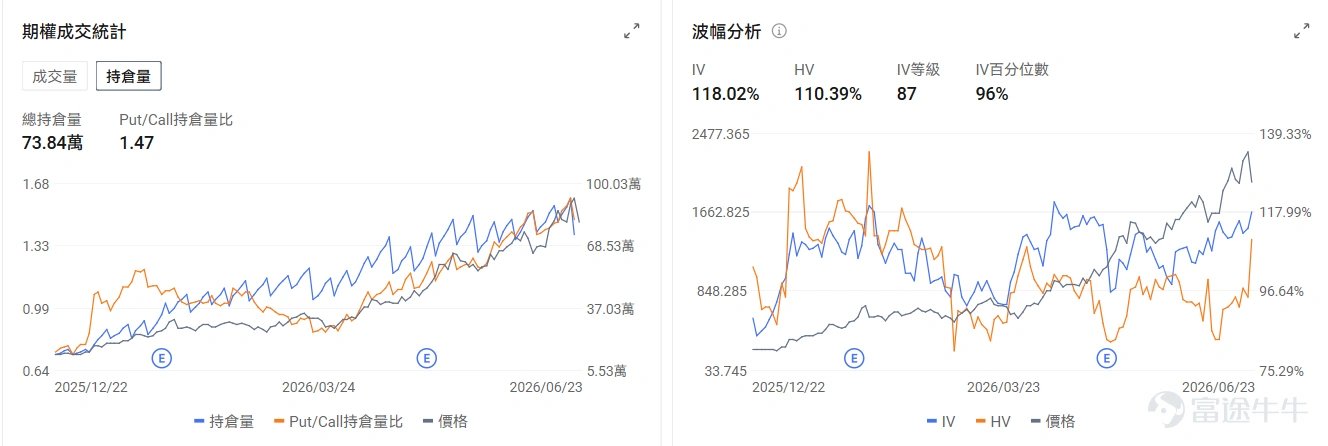This screenshot has height=446, width=1328.
Task: Toggle the Put/Call持倉量比 legend series
Action: (337, 421)
